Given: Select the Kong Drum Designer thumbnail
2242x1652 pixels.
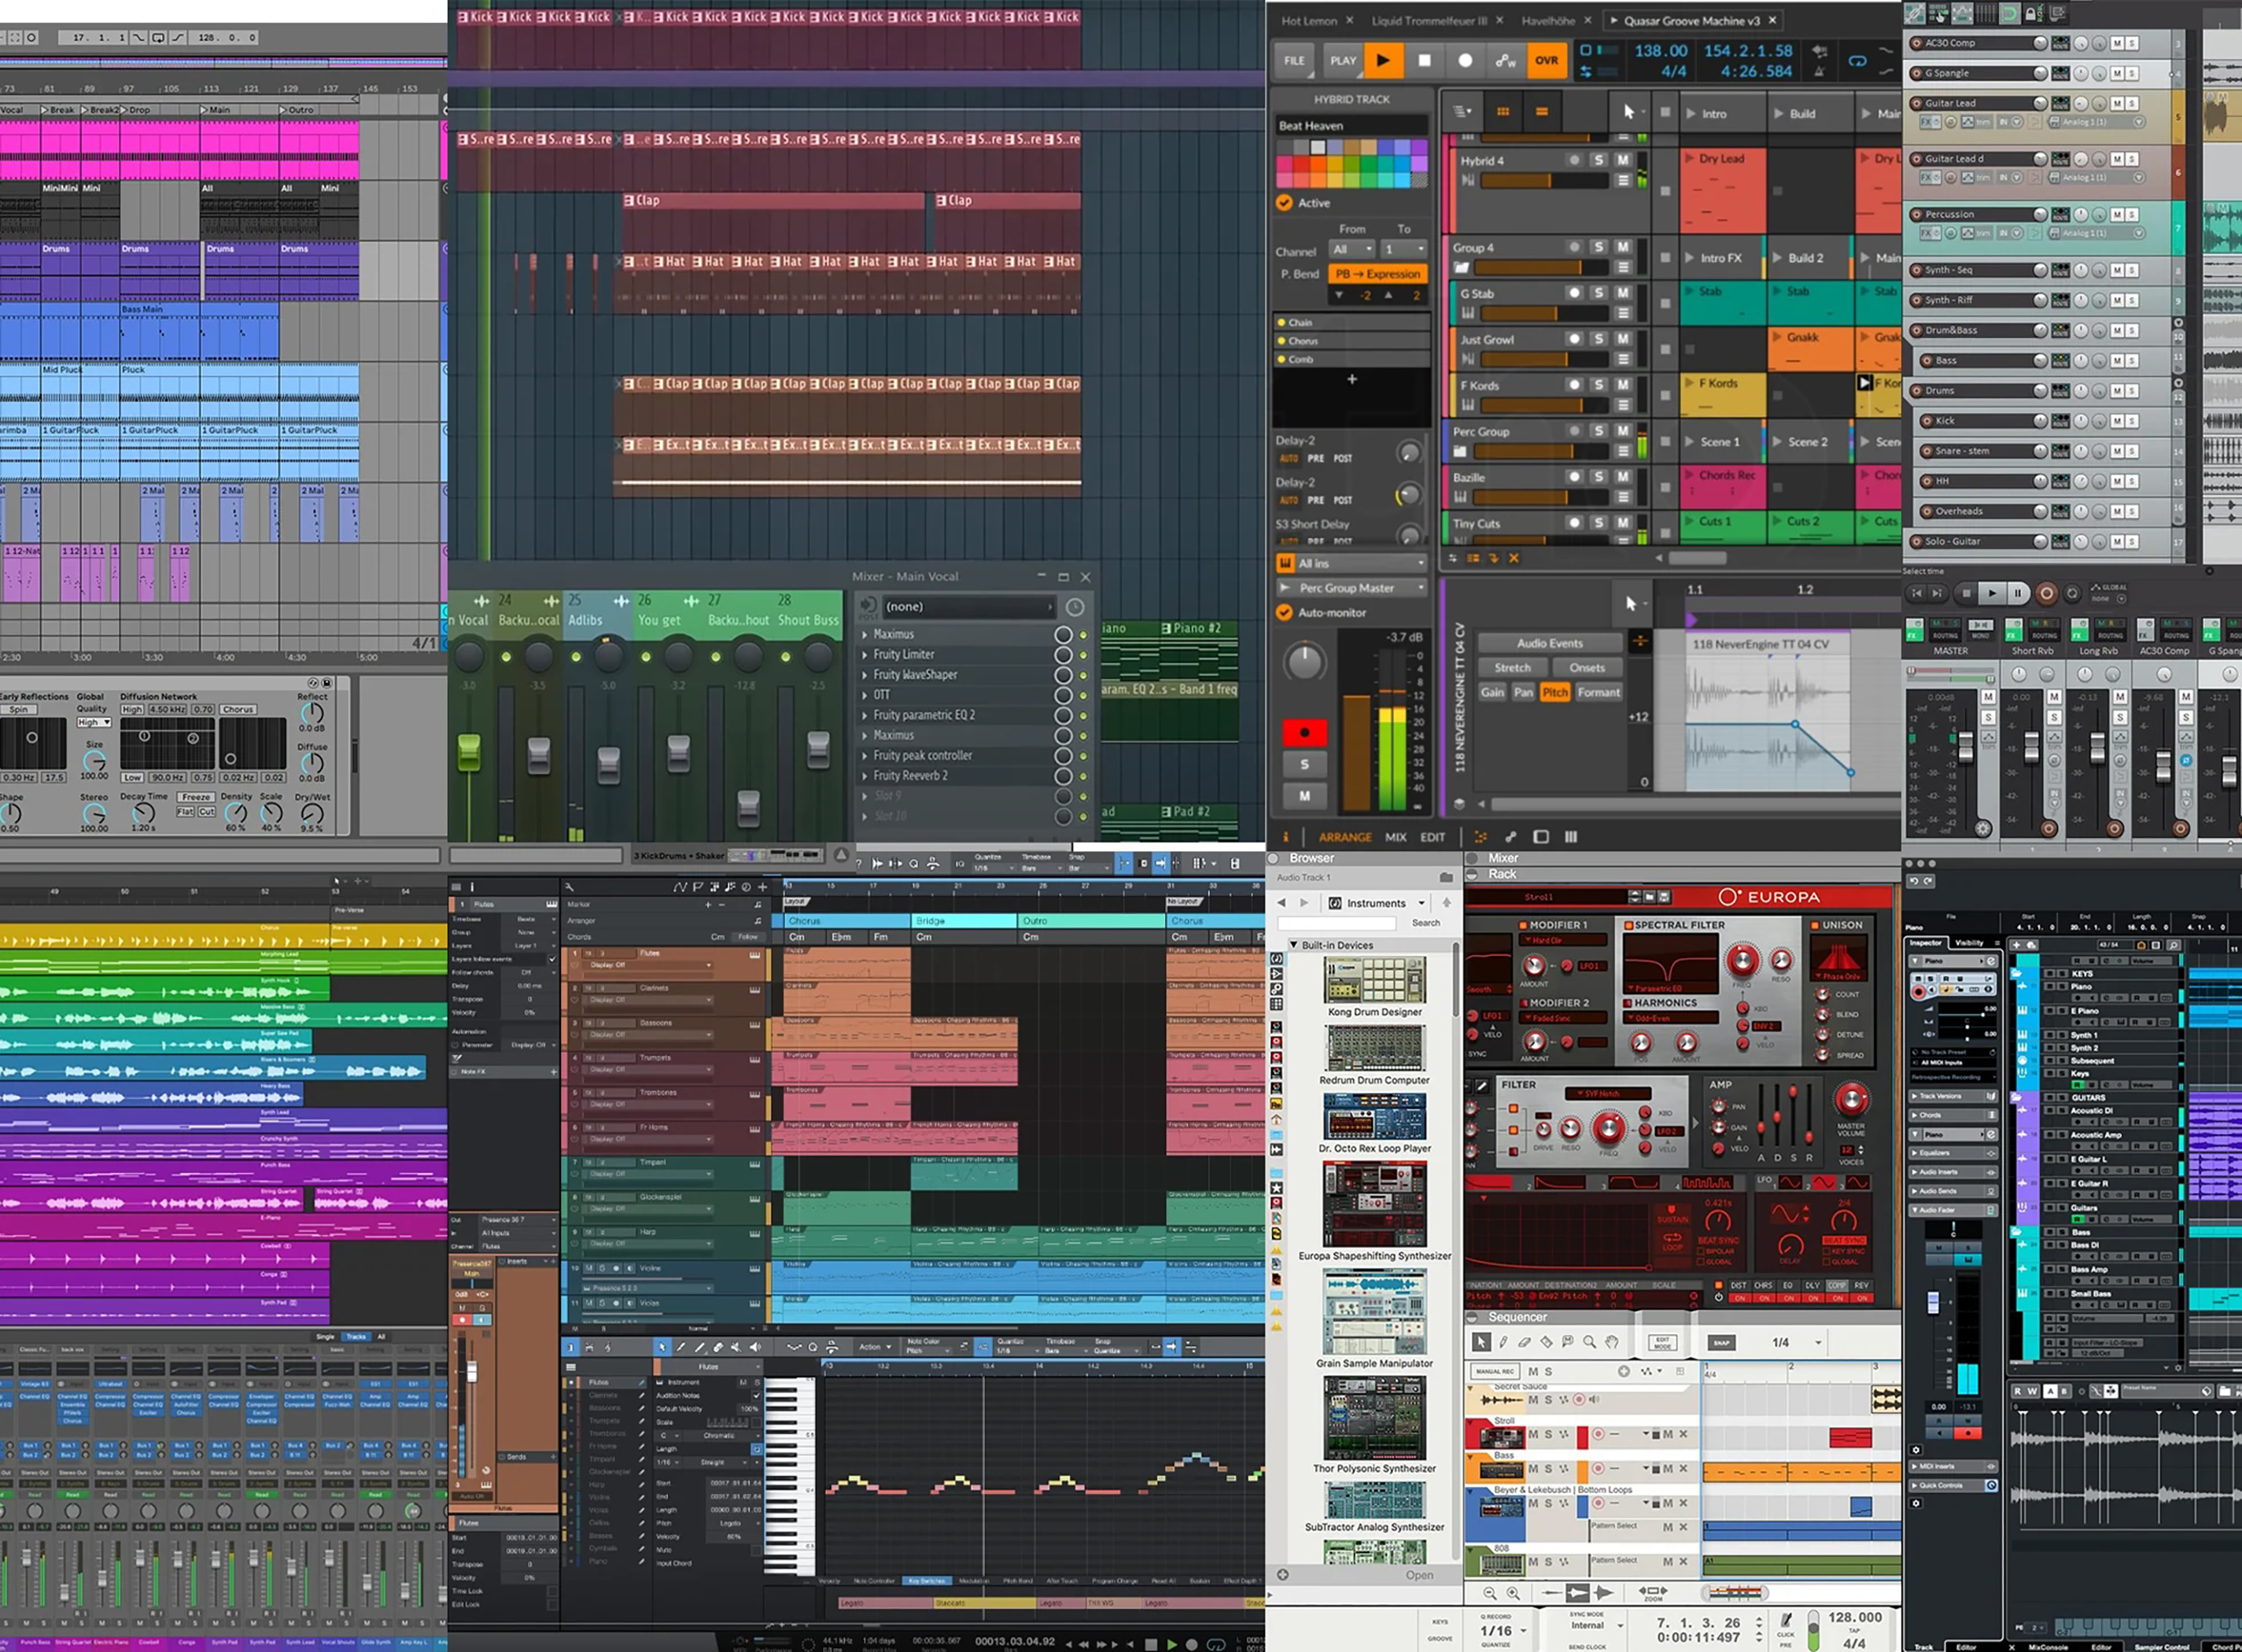Looking at the screenshot, I should click(x=1375, y=980).
